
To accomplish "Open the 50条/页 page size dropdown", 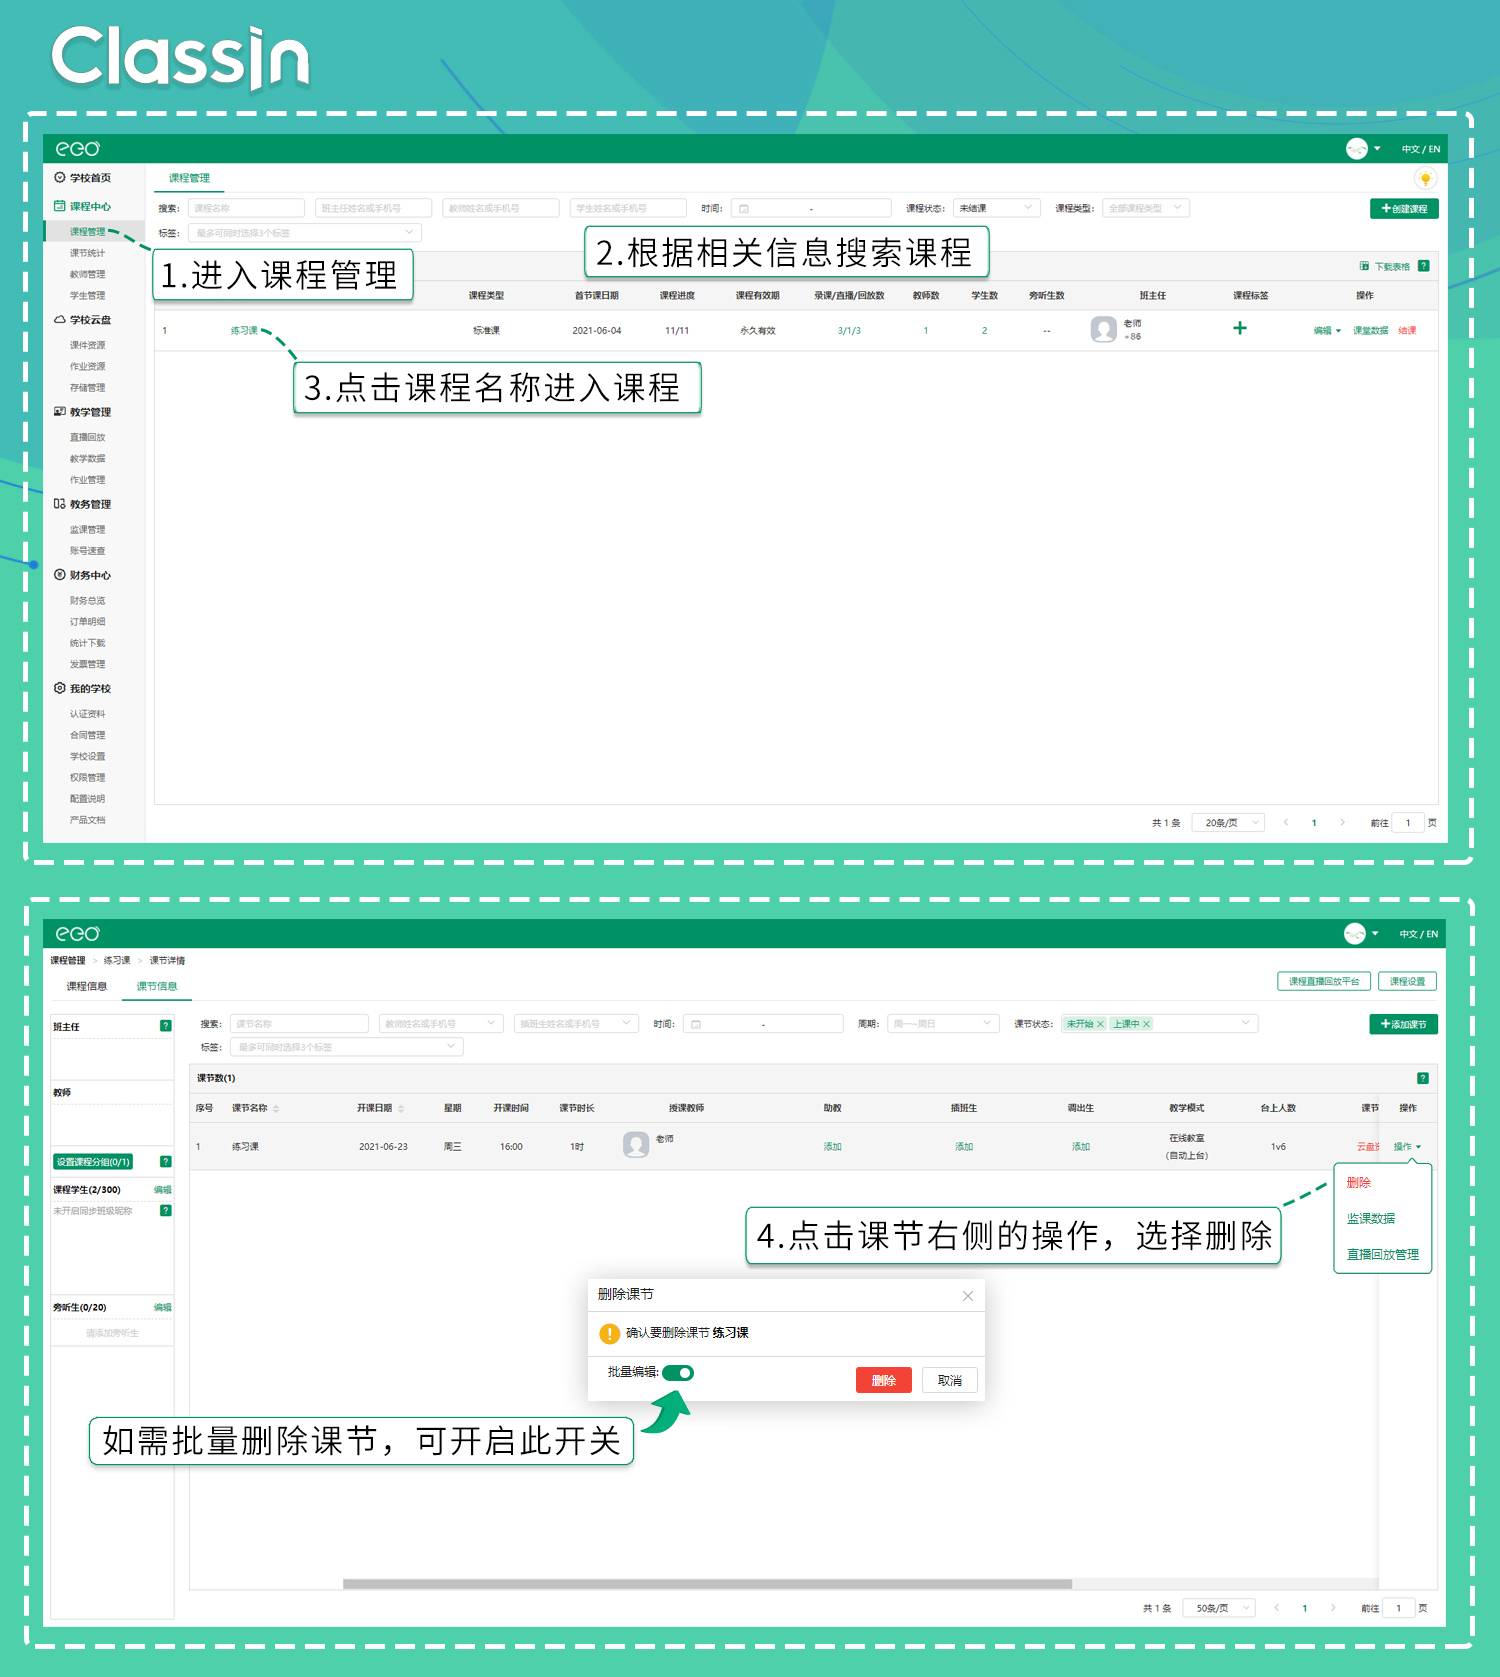I will [x=1219, y=1608].
